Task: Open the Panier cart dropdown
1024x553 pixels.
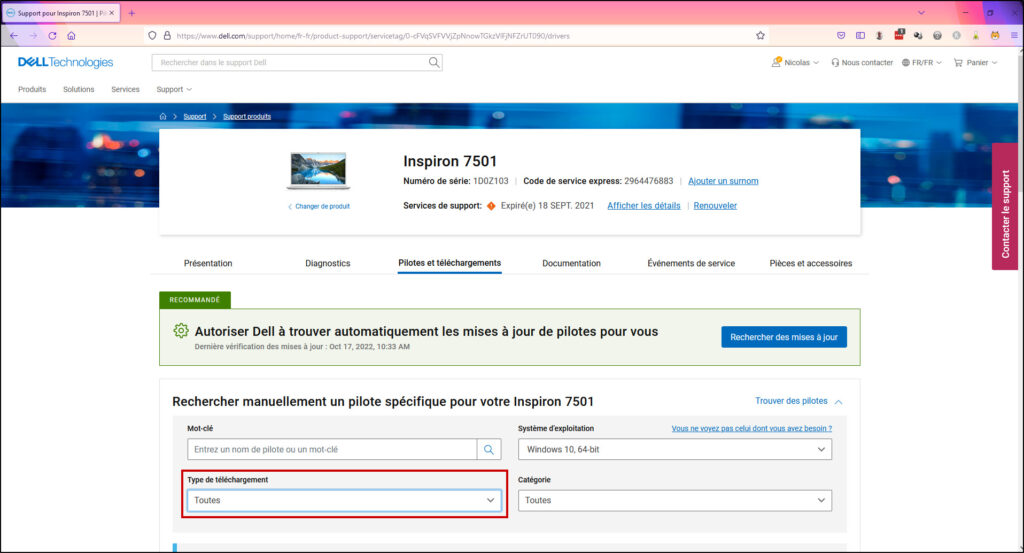Action: (x=976, y=63)
